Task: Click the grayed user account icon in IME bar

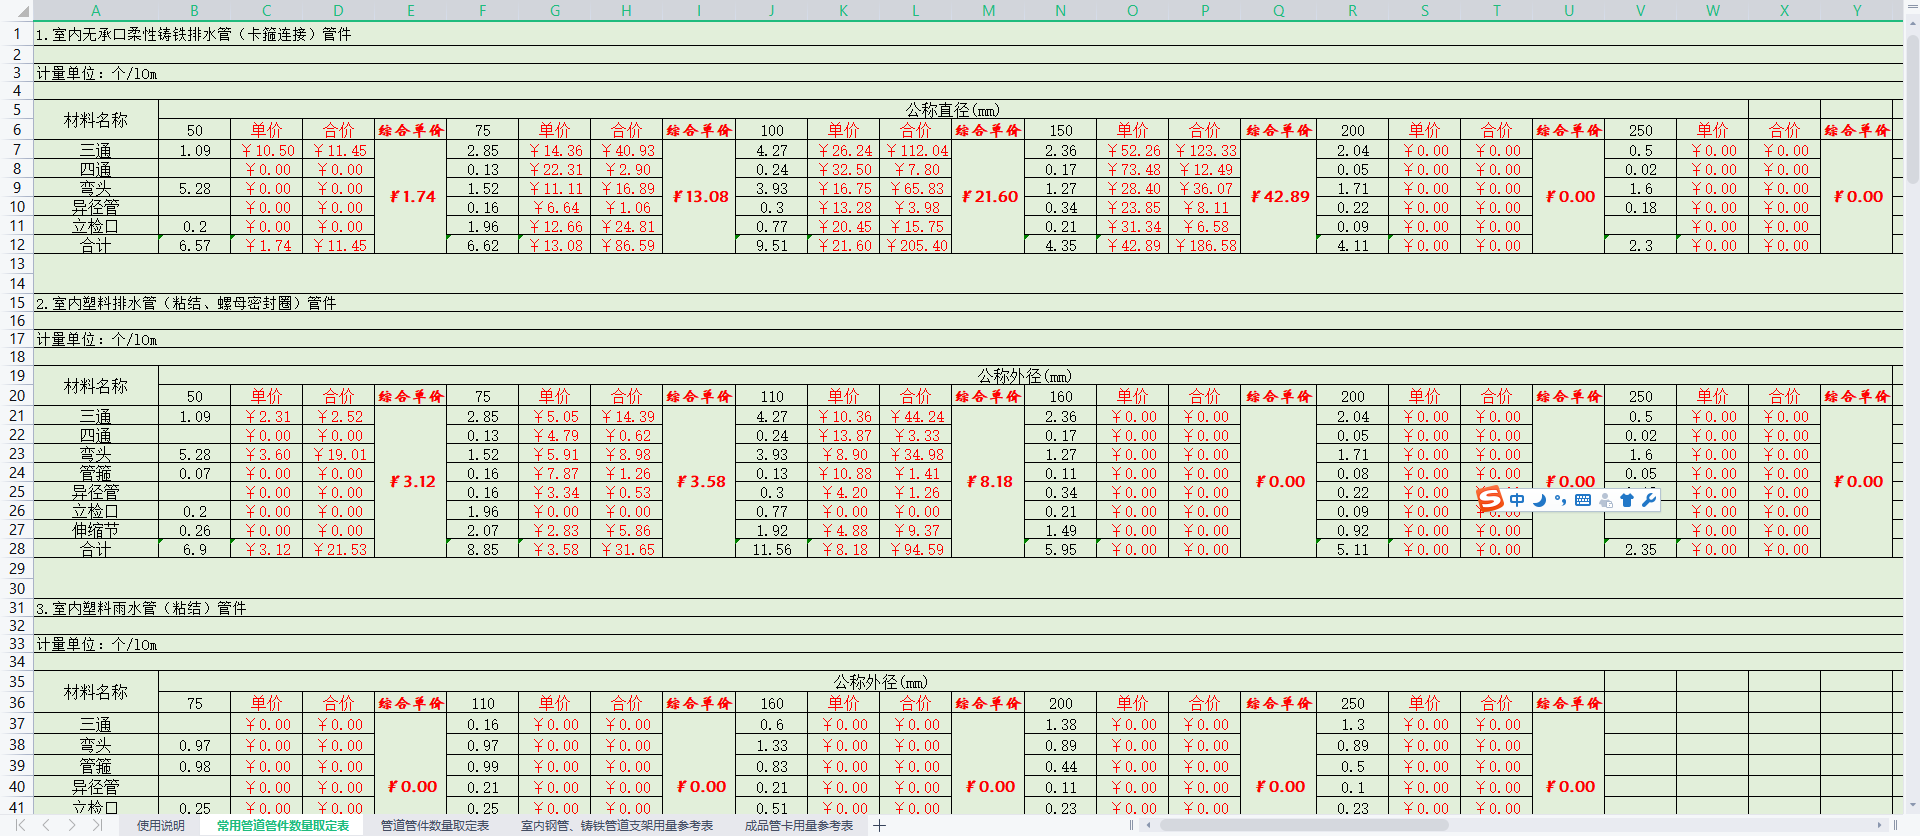Action: (1605, 500)
